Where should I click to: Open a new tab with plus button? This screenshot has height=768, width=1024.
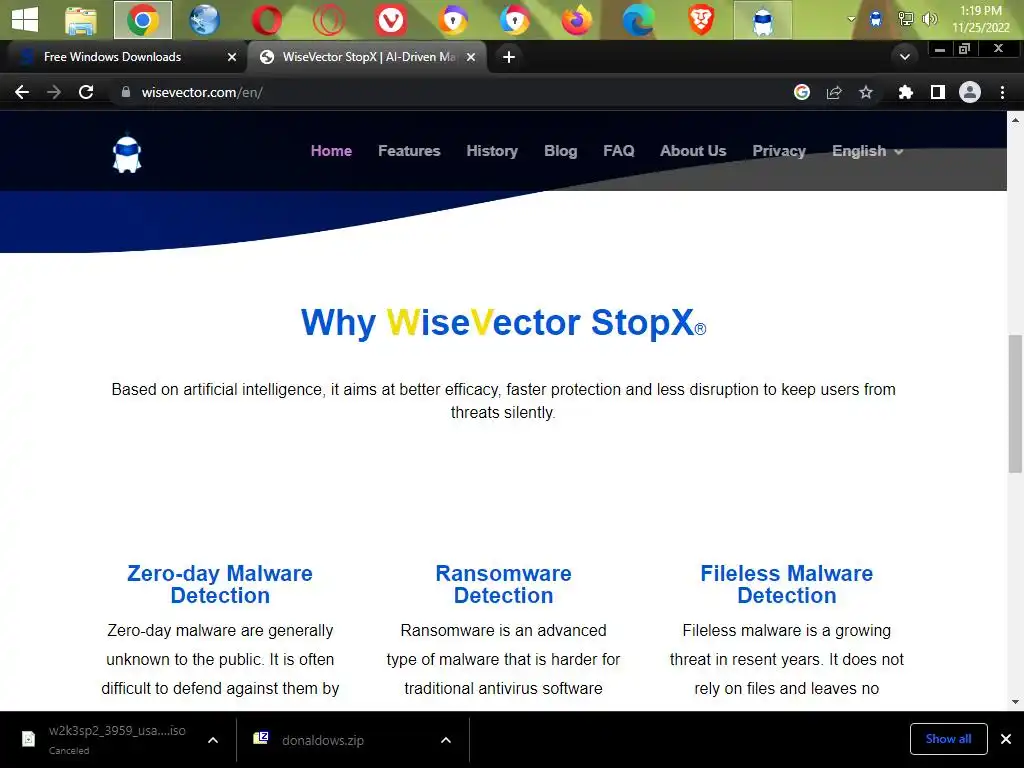(509, 57)
